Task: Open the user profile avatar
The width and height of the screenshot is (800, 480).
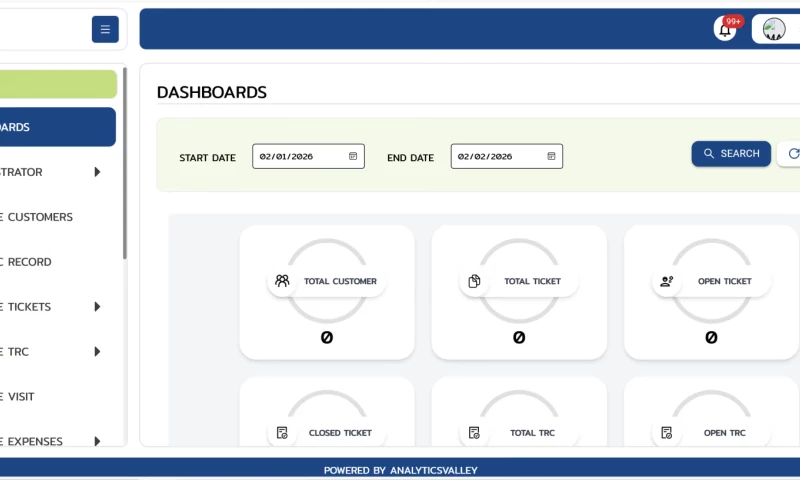Action: coord(774,29)
